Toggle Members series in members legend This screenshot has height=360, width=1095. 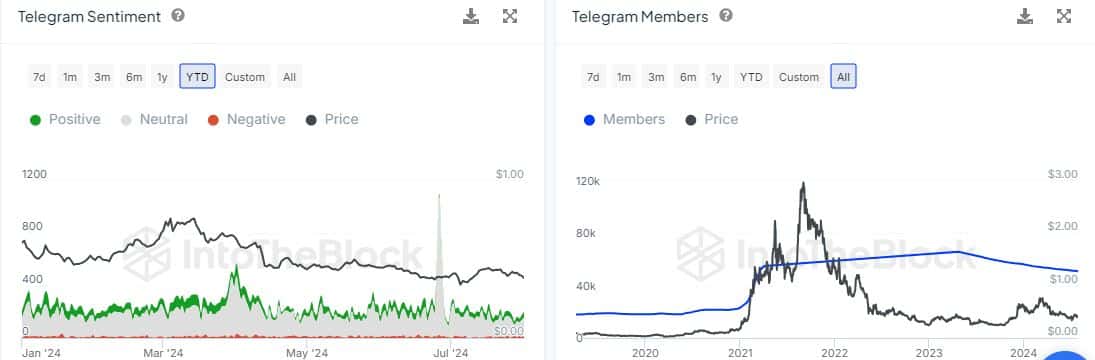tap(624, 119)
